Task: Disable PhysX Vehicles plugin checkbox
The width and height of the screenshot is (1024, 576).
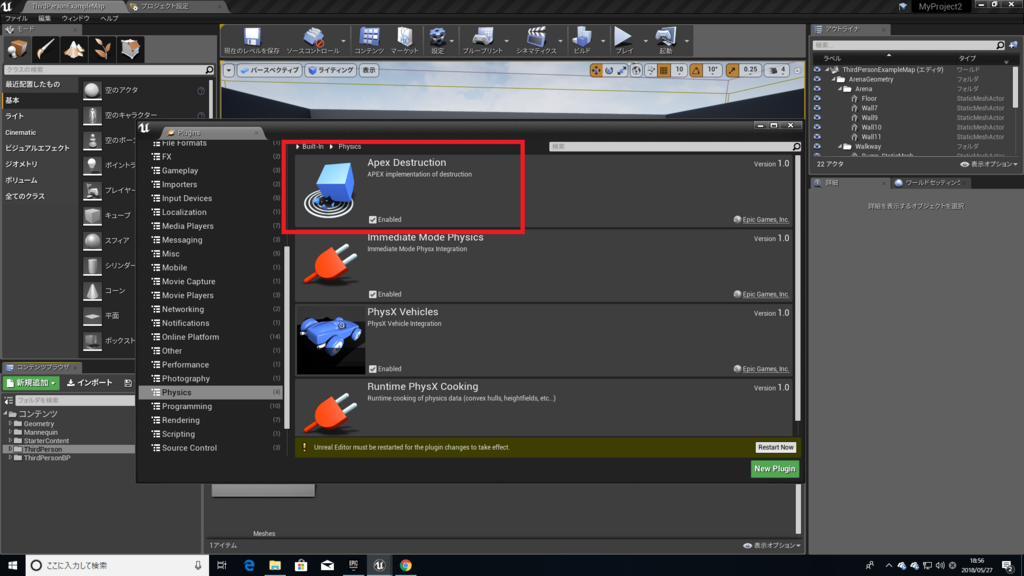Action: tap(372, 369)
